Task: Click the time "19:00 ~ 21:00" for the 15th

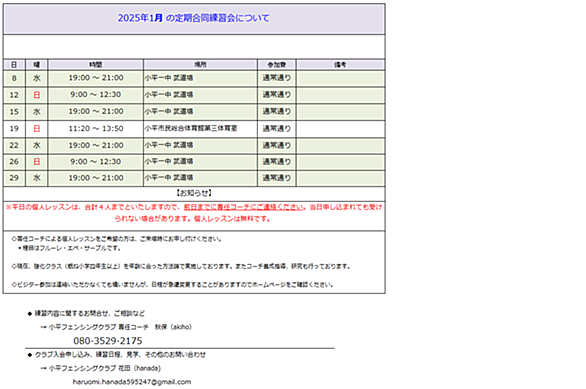Action: tap(96, 111)
